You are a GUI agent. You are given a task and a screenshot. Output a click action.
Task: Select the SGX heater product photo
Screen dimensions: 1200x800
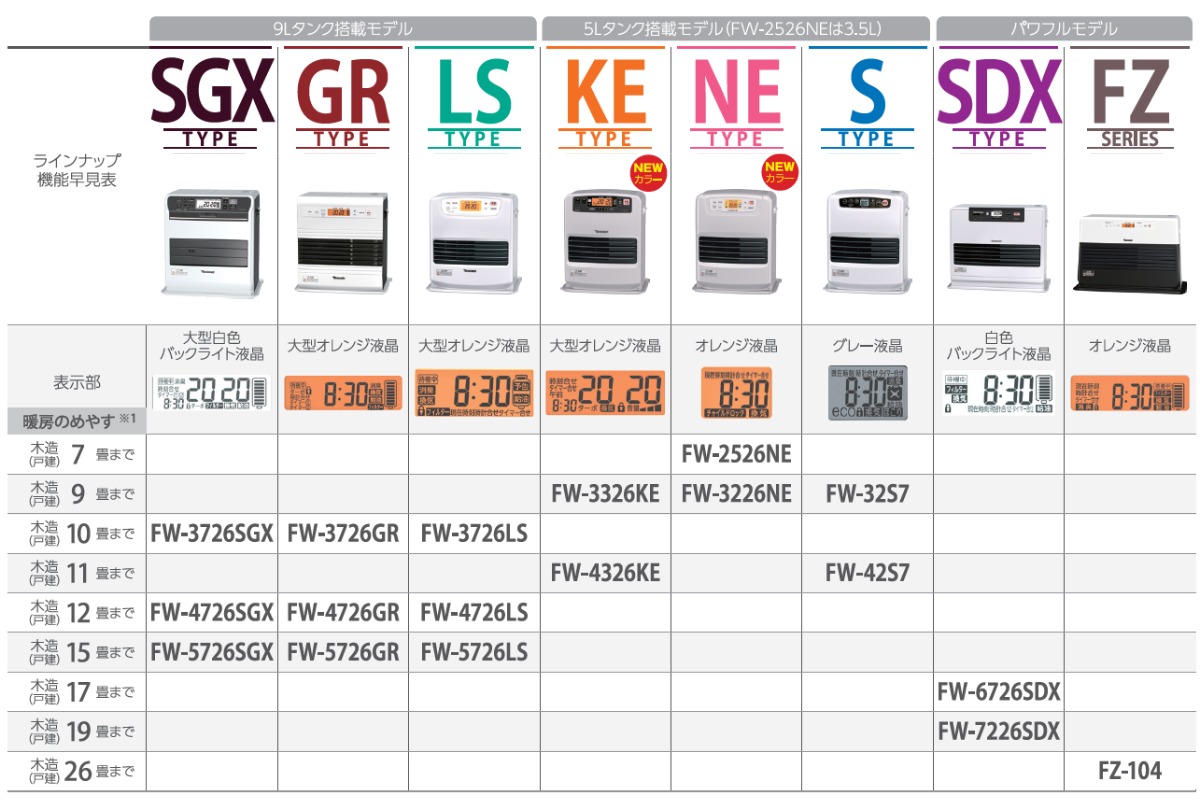(x=211, y=243)
